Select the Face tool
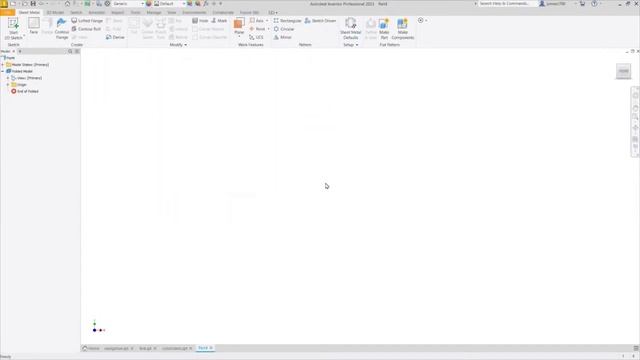Screen dimensions: 640x360 point(33,26)
